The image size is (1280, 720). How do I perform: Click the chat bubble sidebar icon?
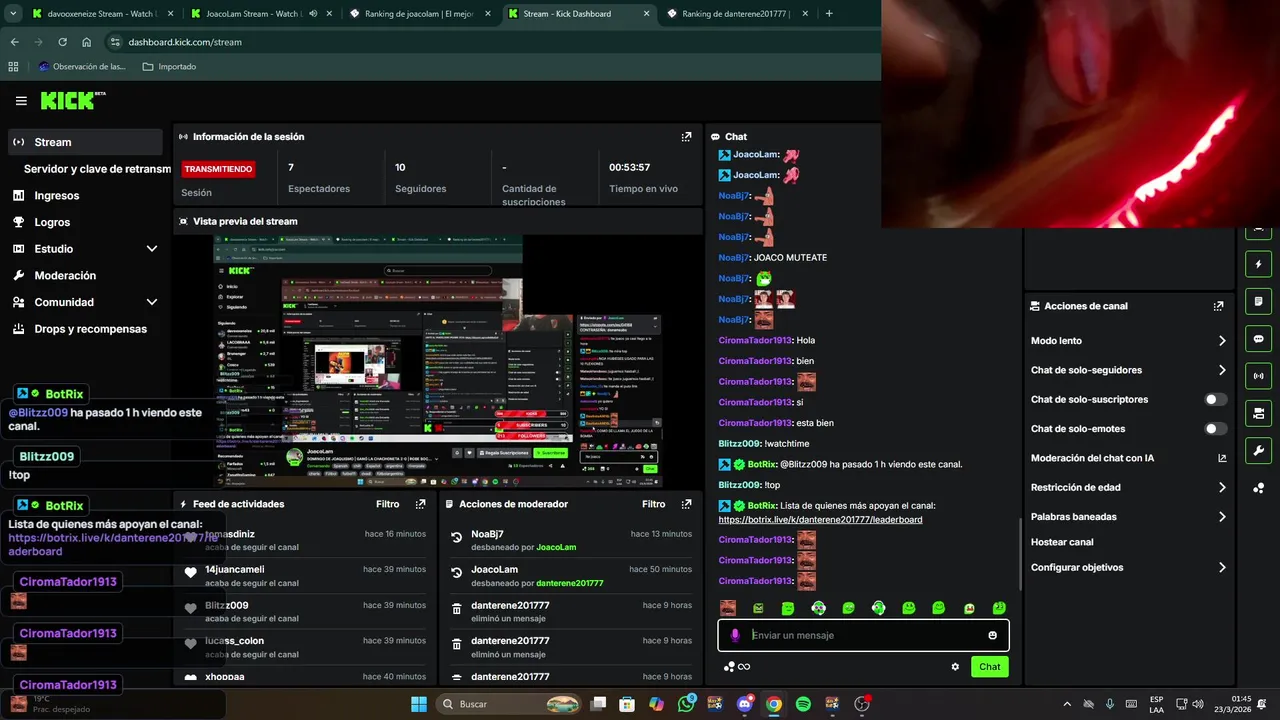click(1258, 339)
